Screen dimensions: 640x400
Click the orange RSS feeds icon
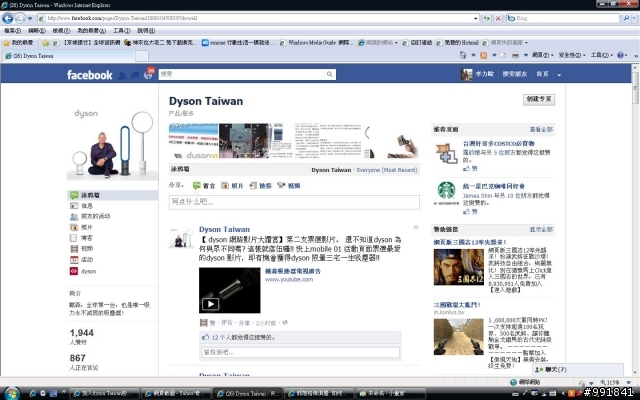(x=484, y=55)
